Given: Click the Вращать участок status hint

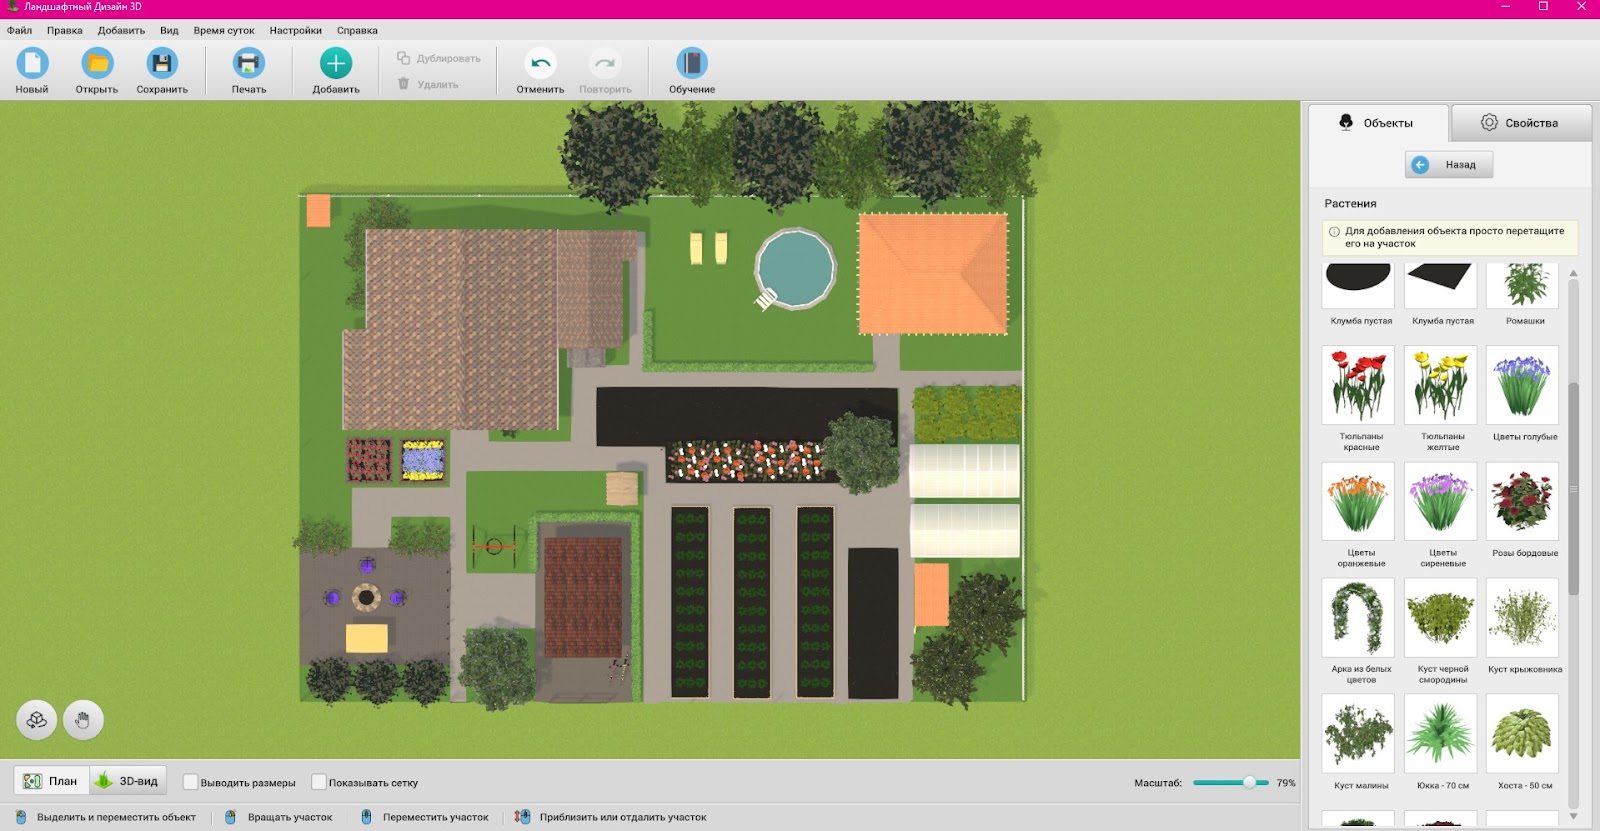Looking at the screenshot, I should [279, 817].
